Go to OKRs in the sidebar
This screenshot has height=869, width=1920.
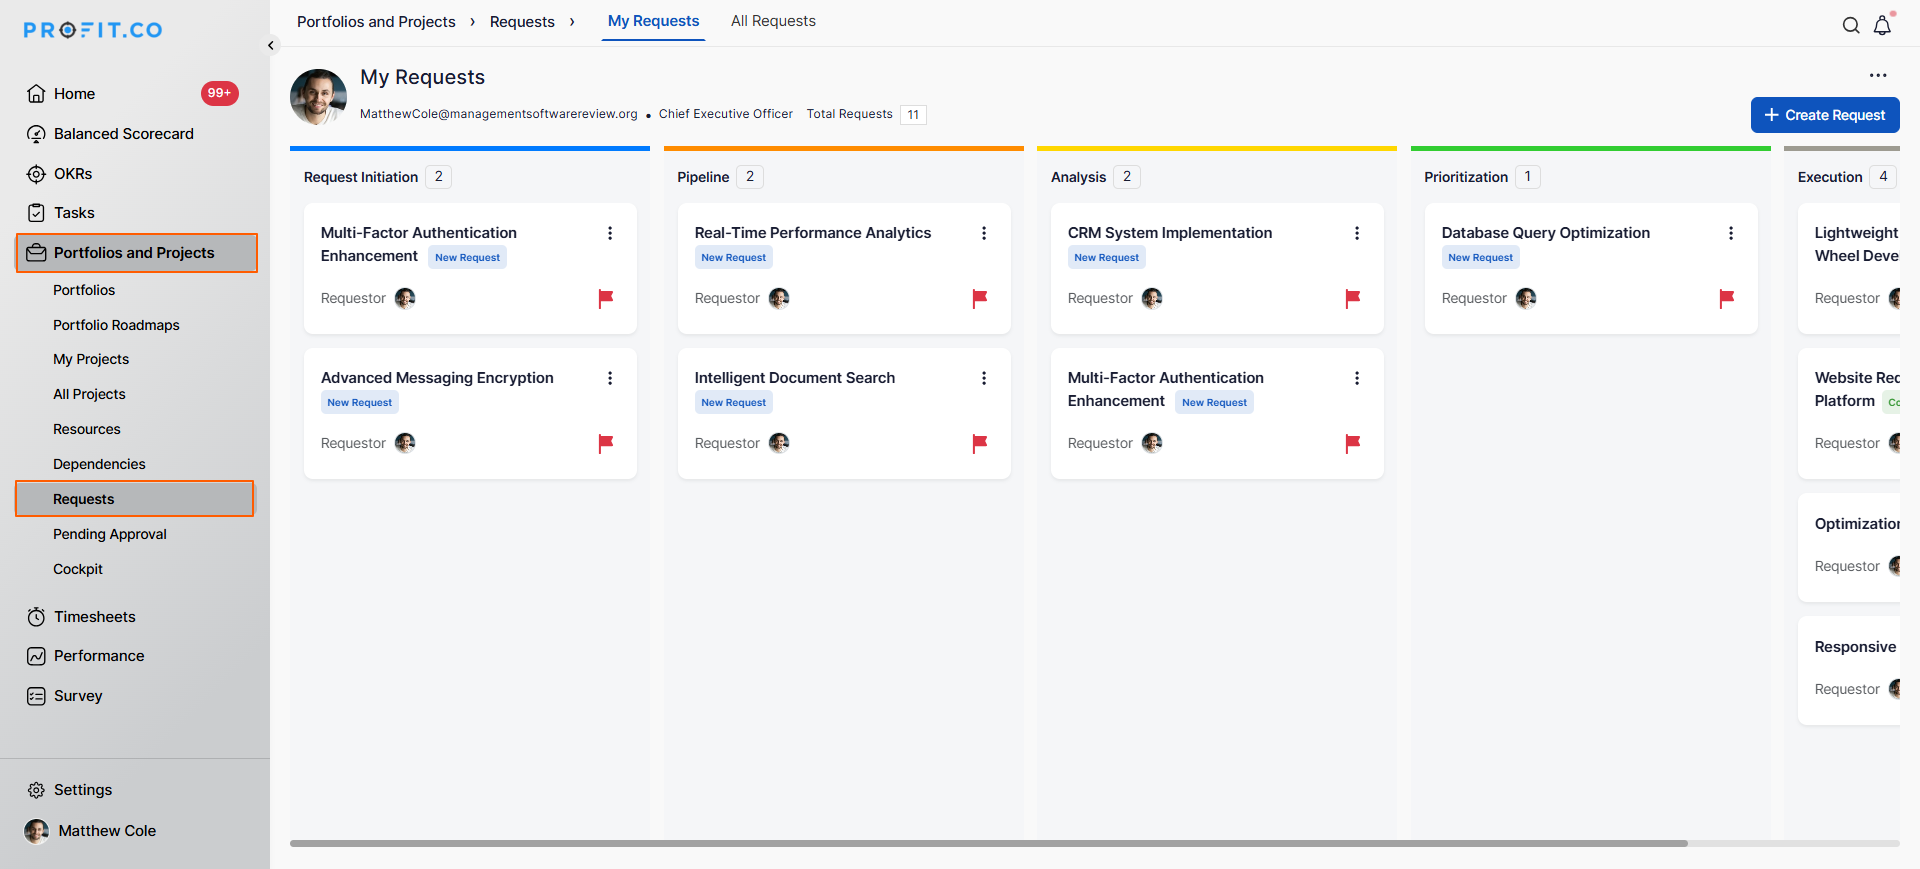[72, 174]
